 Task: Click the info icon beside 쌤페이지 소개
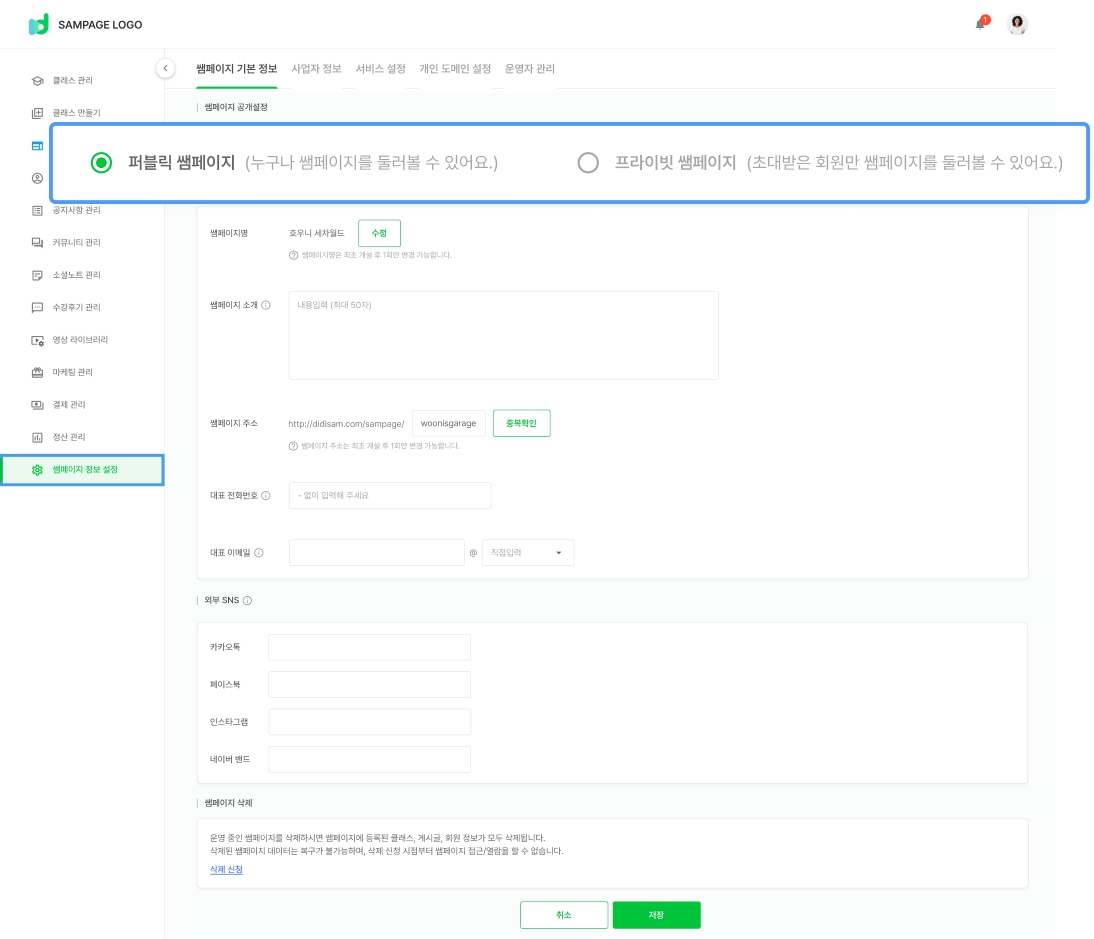266,306
